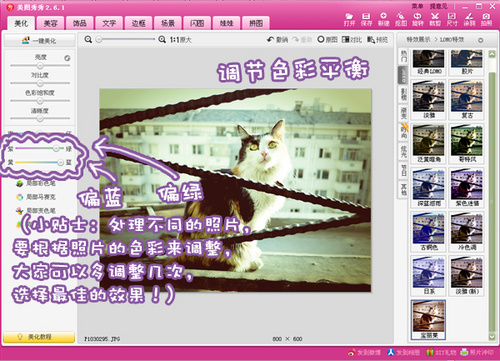Apply the 复古 effect thumbnail
The image size is (500, 361).
tap(466, 100)
